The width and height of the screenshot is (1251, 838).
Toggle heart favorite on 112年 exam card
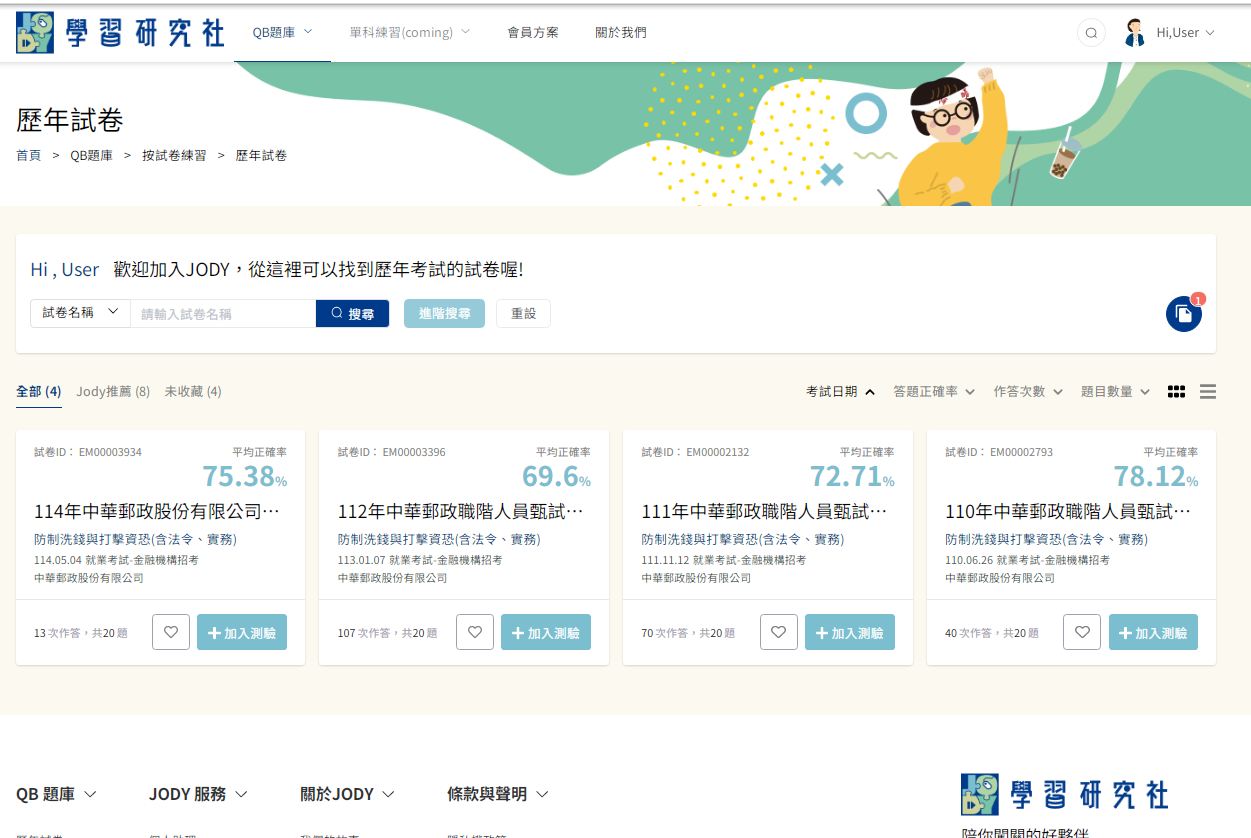point(475,632)
